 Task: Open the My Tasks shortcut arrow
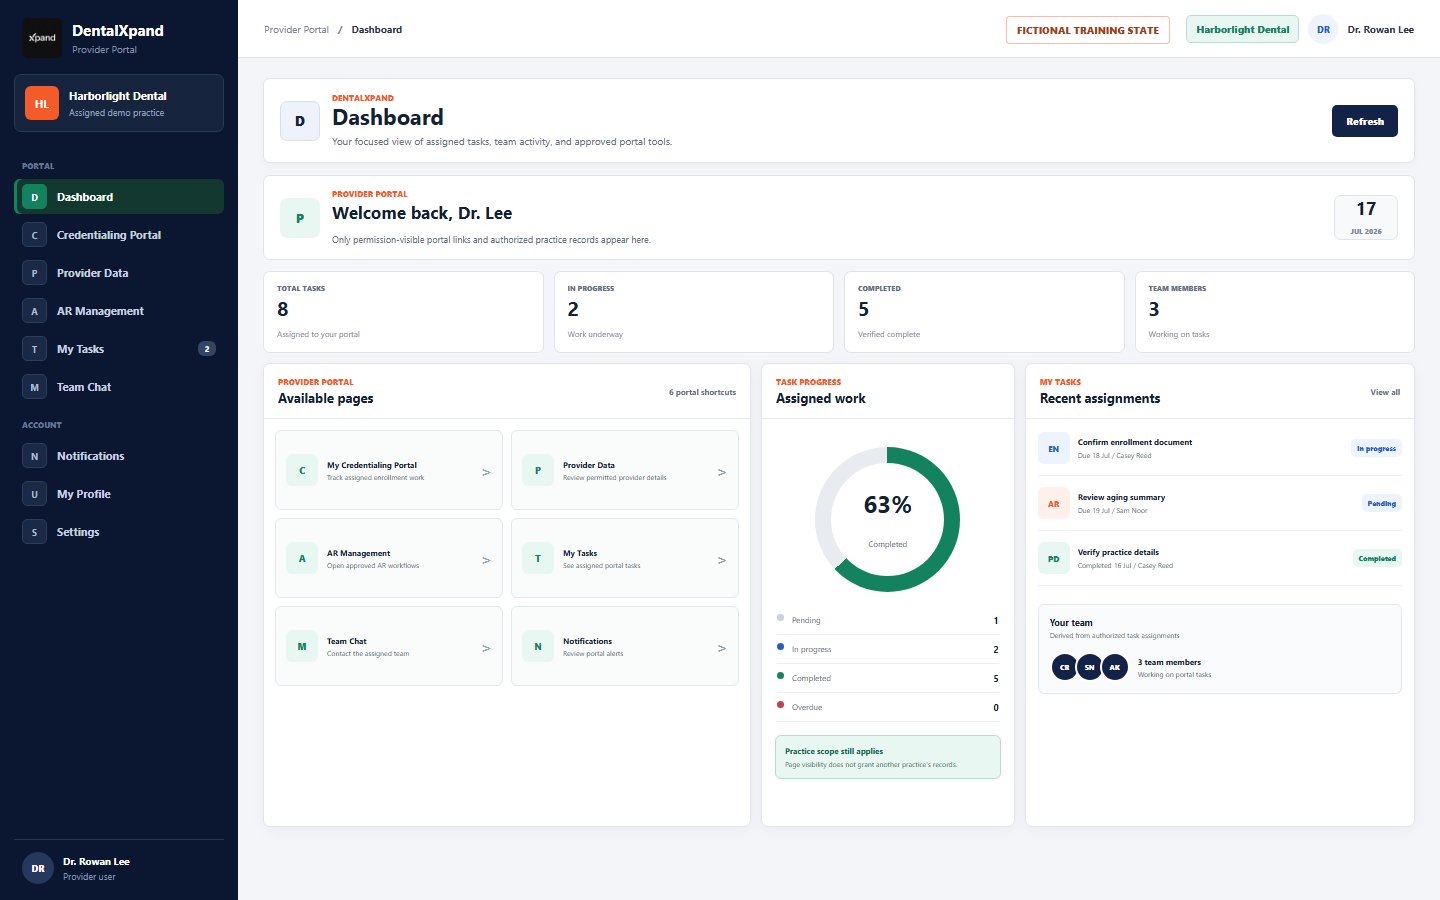(722, 560)
